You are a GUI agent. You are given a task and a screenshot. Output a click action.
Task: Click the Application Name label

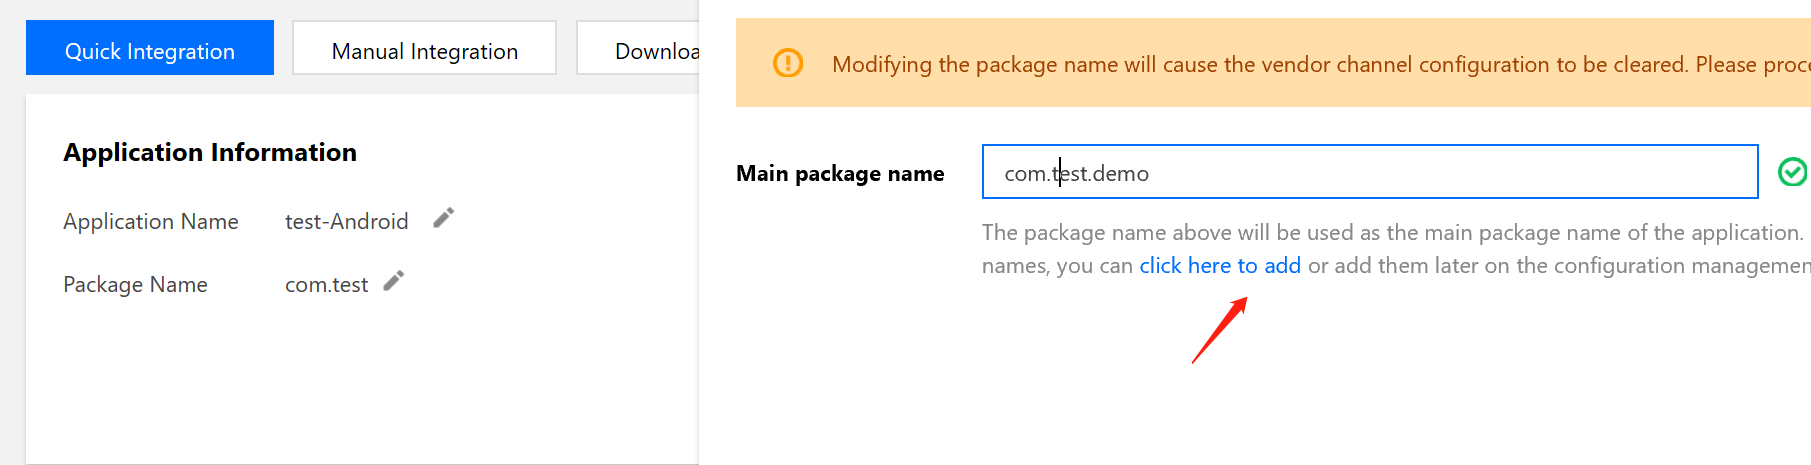coord(151,221)
